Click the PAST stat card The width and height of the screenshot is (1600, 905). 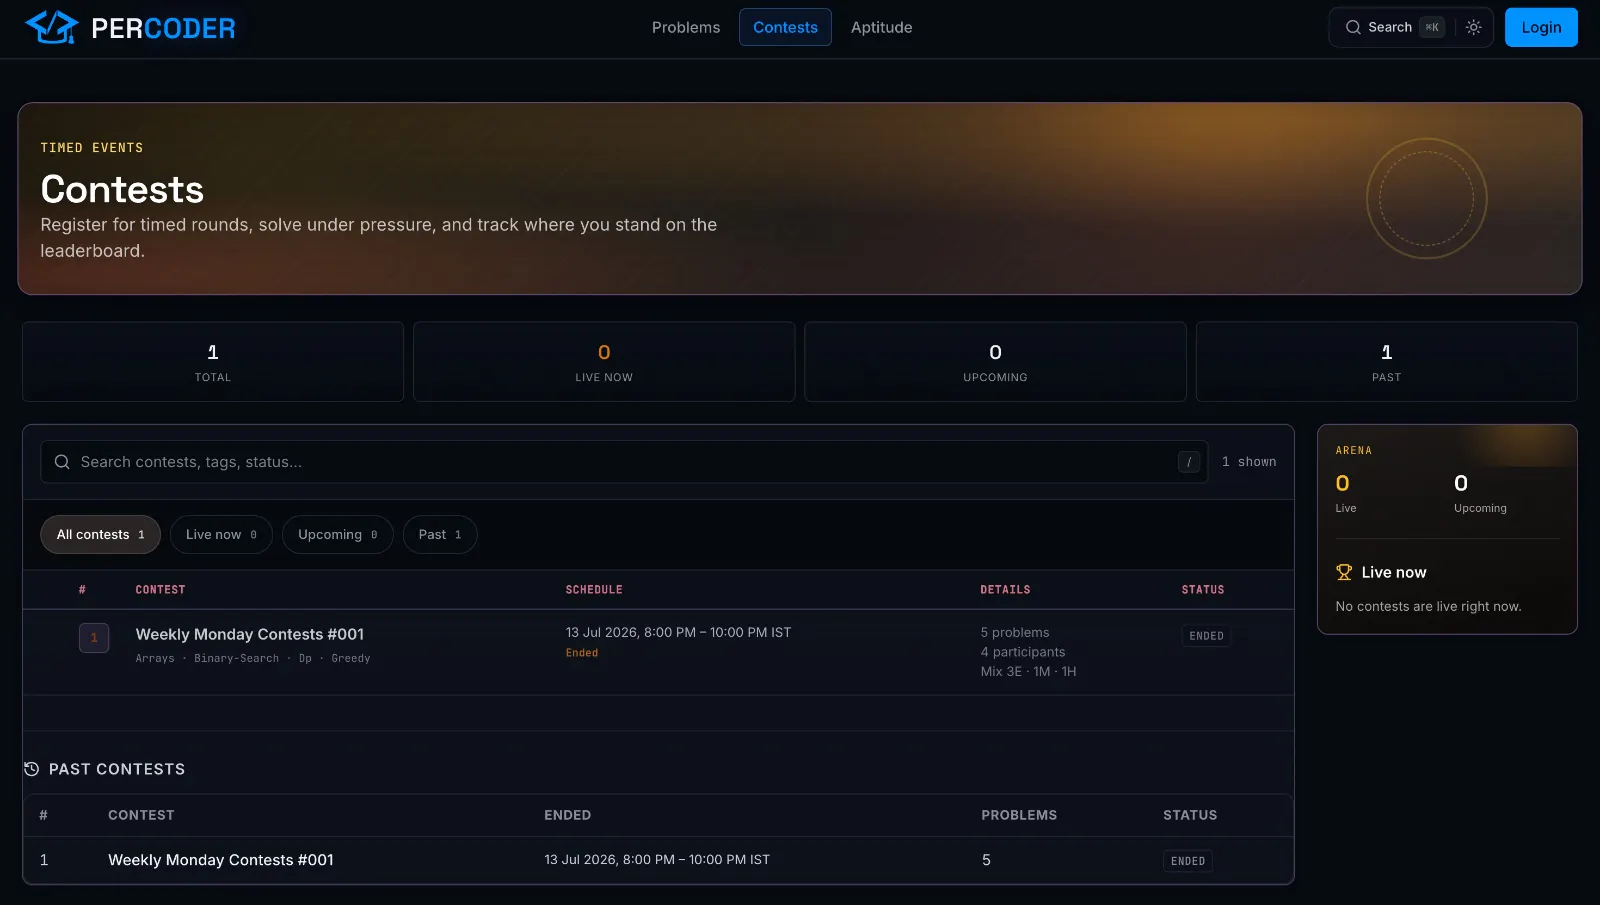(x=1387, y=362)
